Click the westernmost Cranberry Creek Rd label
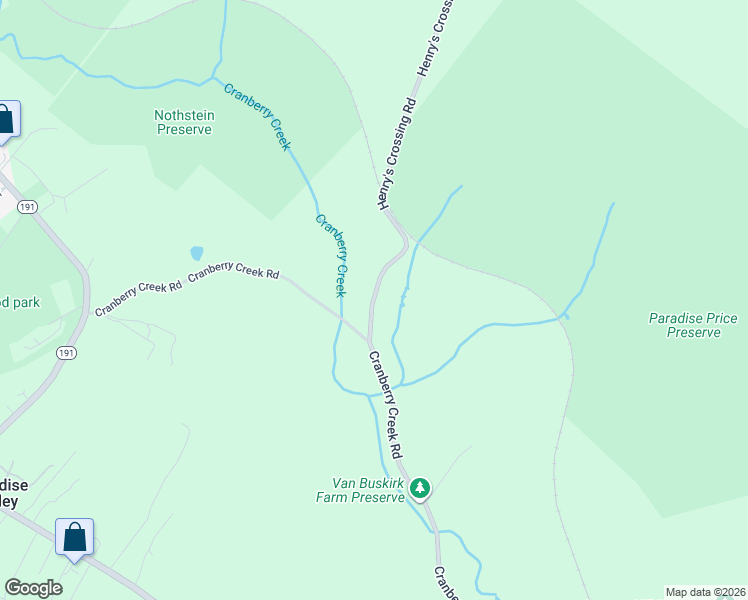Screen dimensions: 748x600 138,298
